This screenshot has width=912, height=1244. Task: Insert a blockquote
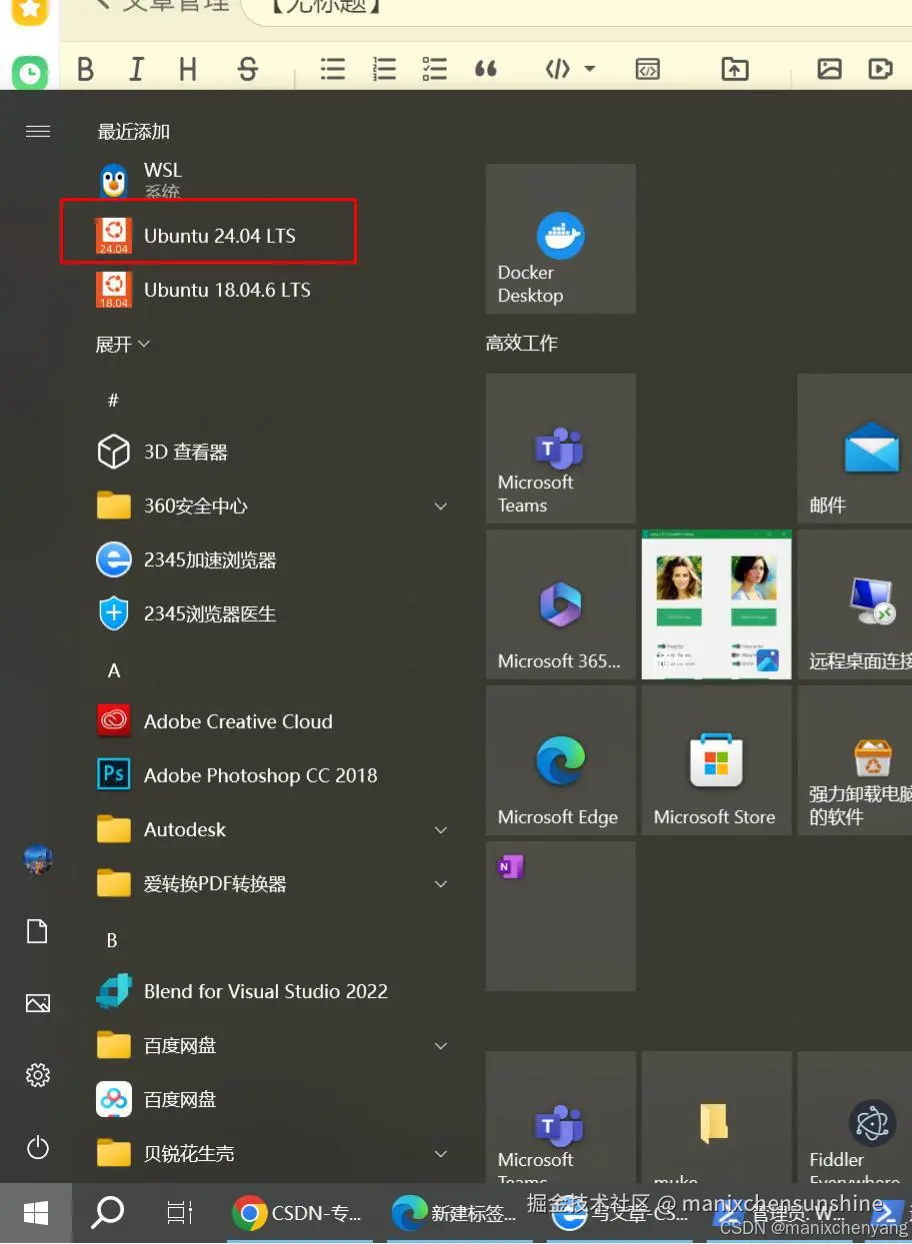pos(486,69)
